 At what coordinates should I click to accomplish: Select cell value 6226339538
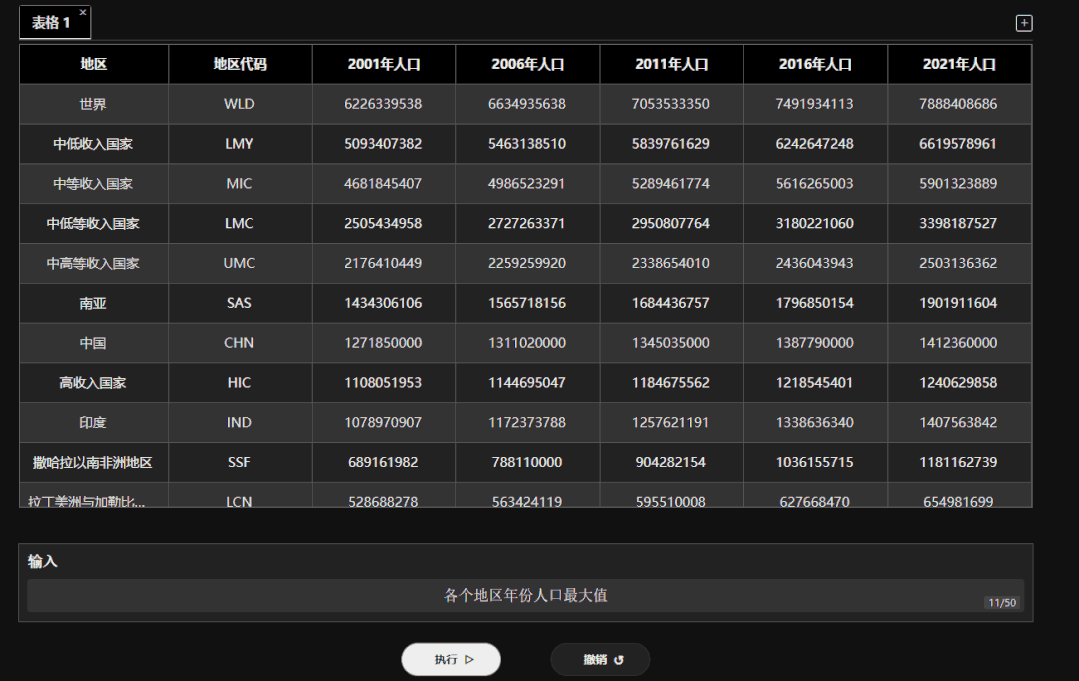point(383,104)
